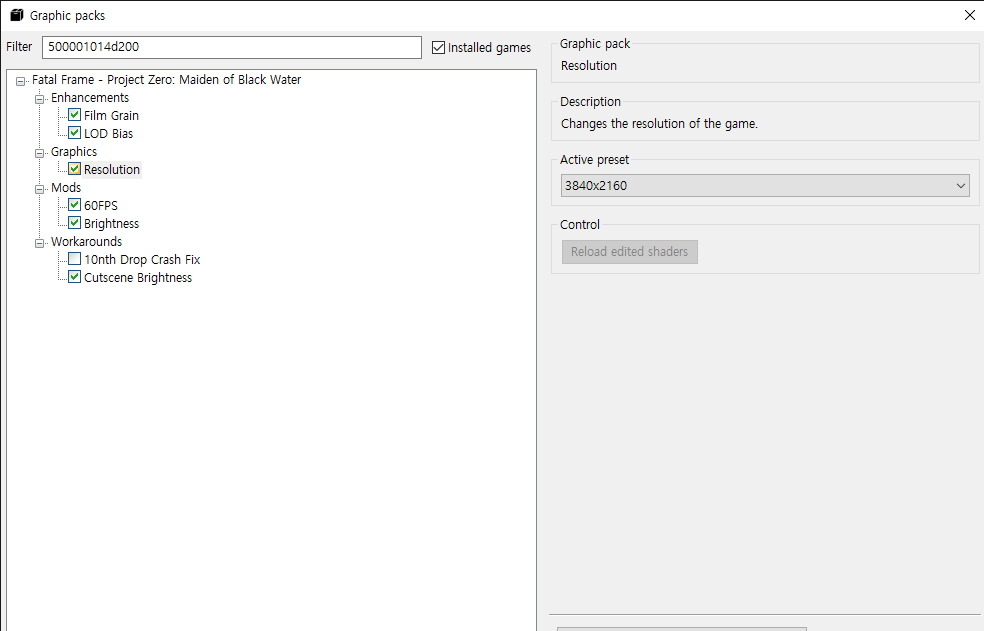The height and width of the screenshot is (631, 984).
Task: Enable the 10nth Drop Crash Fix checkbox
Action: click(75, 259)
